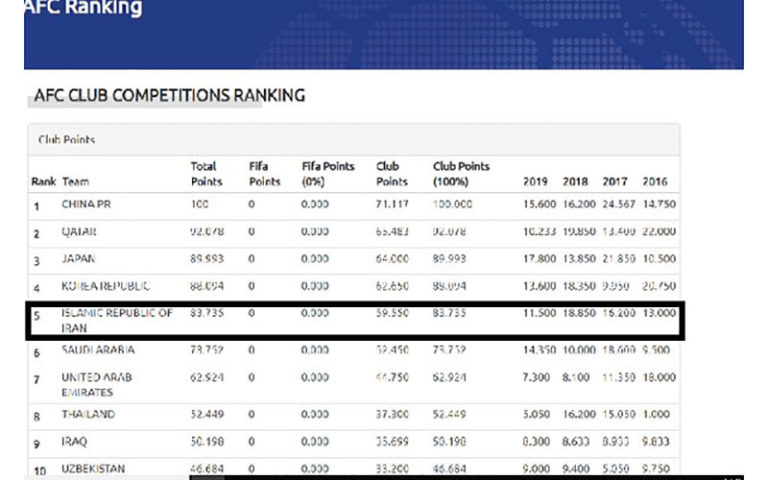The width and height of the screenshot is (768, 480).
Task: Select Korea Republic total points 88.094
Action: click(207, 286)
